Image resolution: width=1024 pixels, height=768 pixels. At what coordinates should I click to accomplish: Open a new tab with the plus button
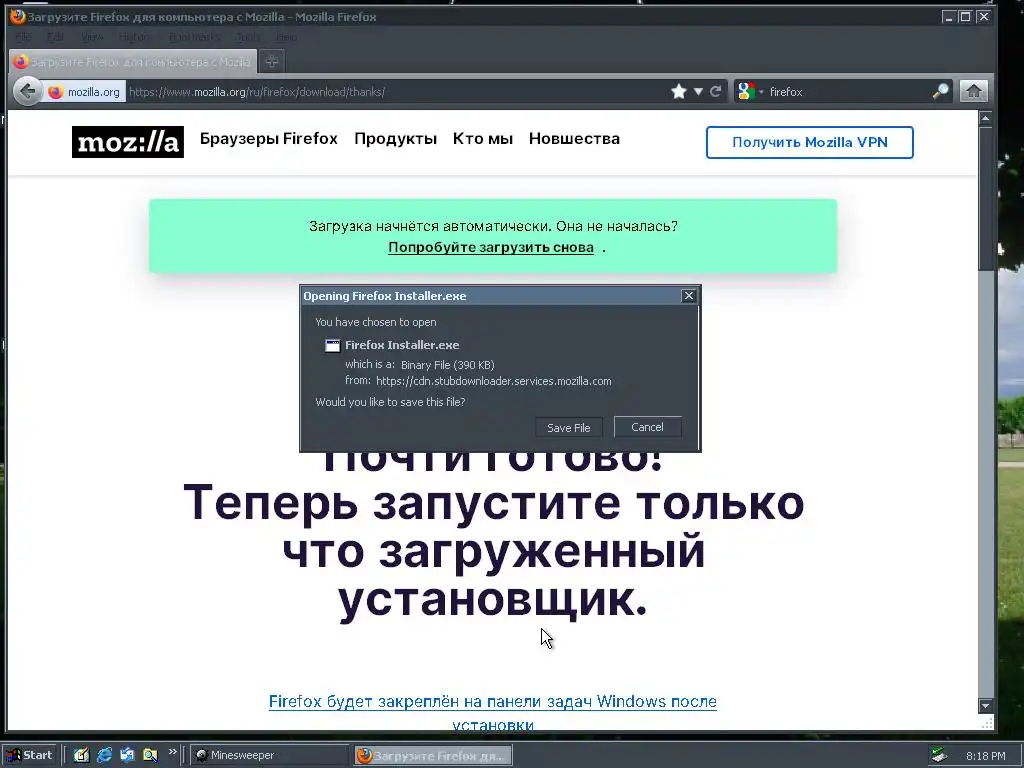tap(272, 61)
